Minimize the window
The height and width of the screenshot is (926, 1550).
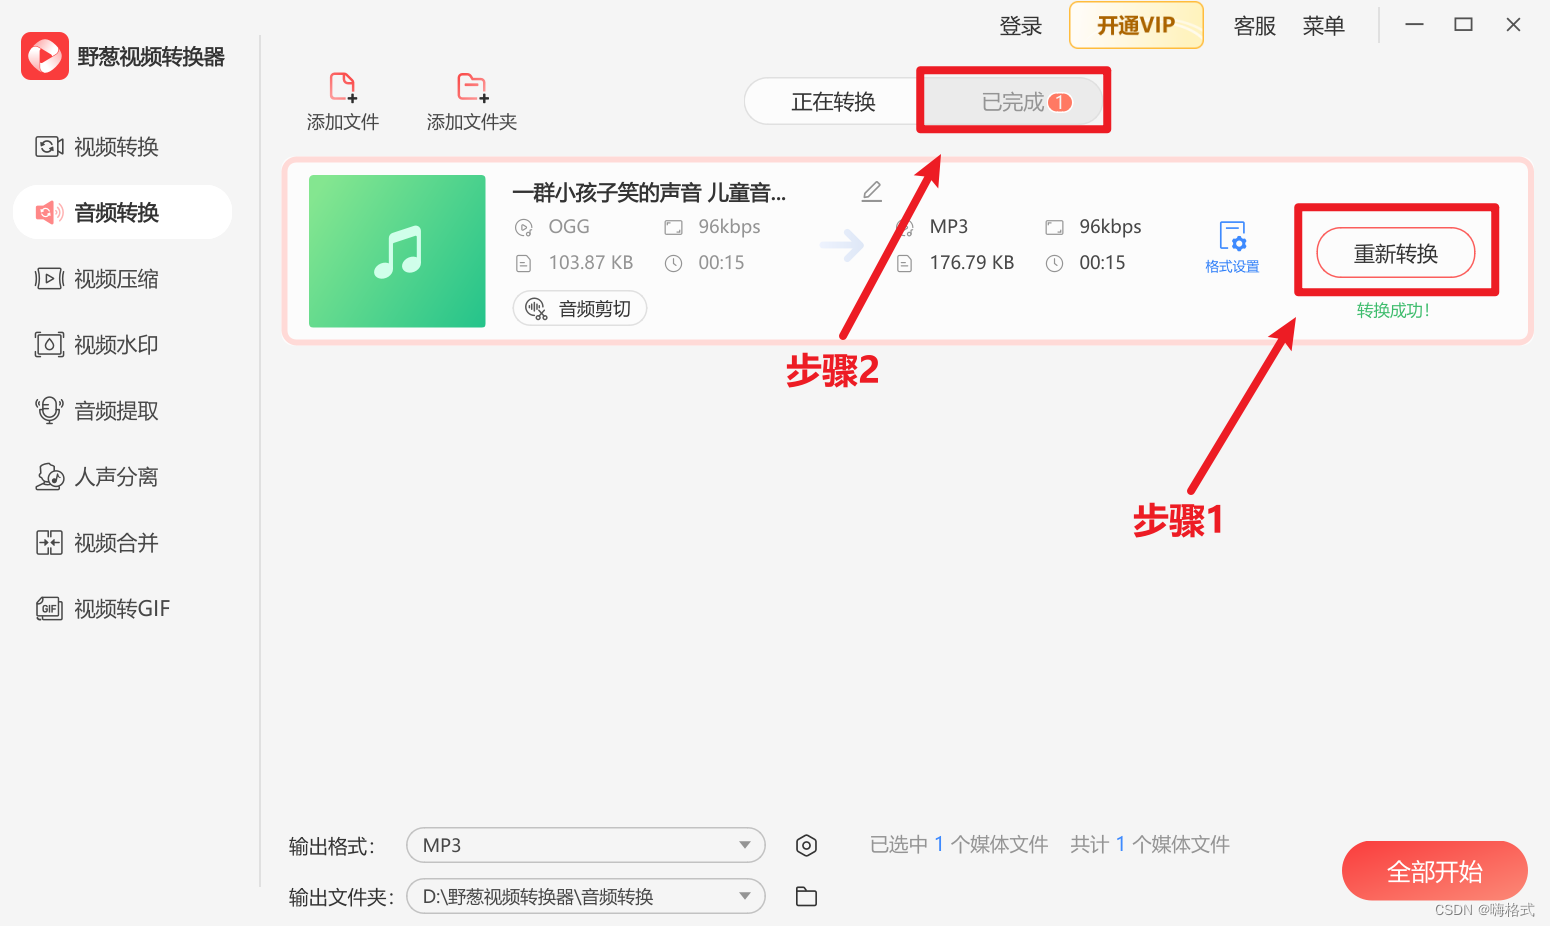[1414, 25]
